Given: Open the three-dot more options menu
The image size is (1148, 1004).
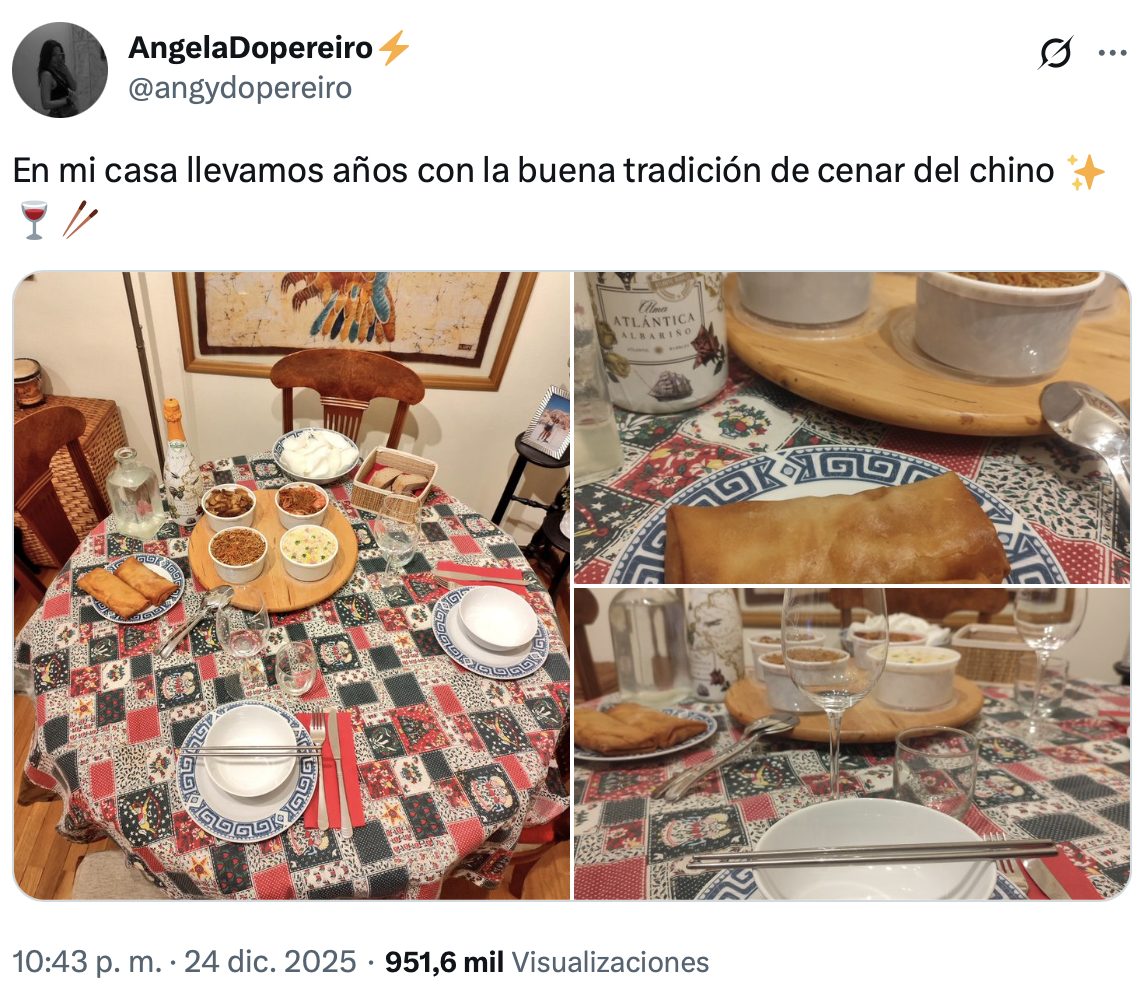Looking at the screenshot, I should click(x=1112, y=53).
